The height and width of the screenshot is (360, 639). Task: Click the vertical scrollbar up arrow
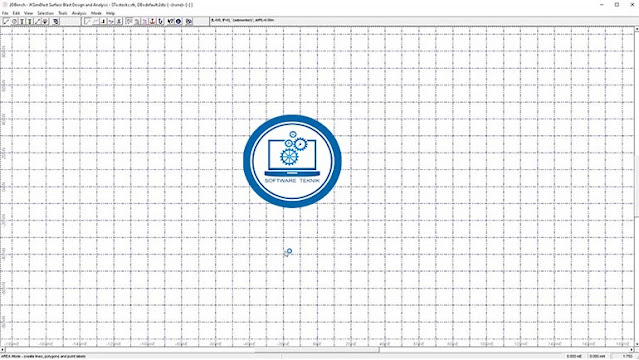tap(637, 29)
